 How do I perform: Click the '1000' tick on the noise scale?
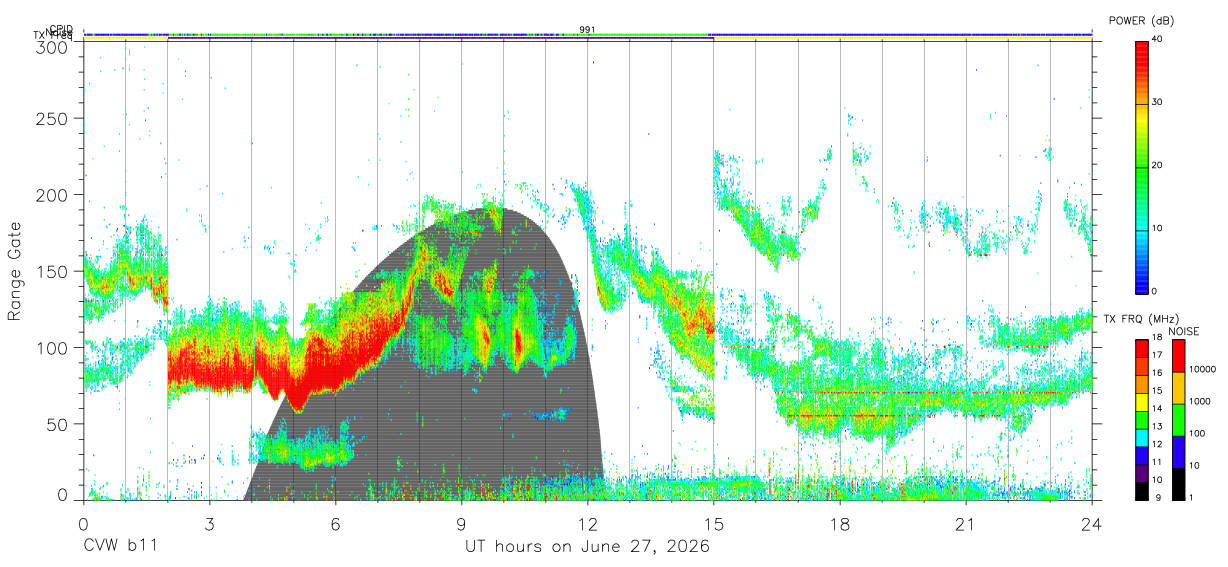pyautogui.click(x=1200, y=402)
